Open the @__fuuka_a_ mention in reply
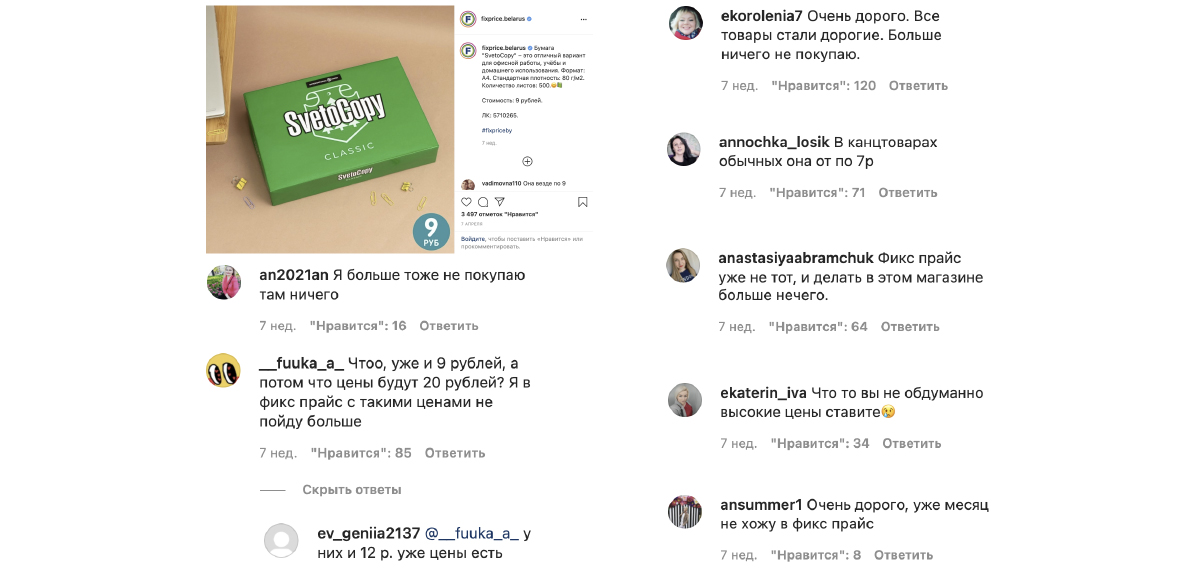The height and width of the screenshot is (572, 1200). coord(472,534)
